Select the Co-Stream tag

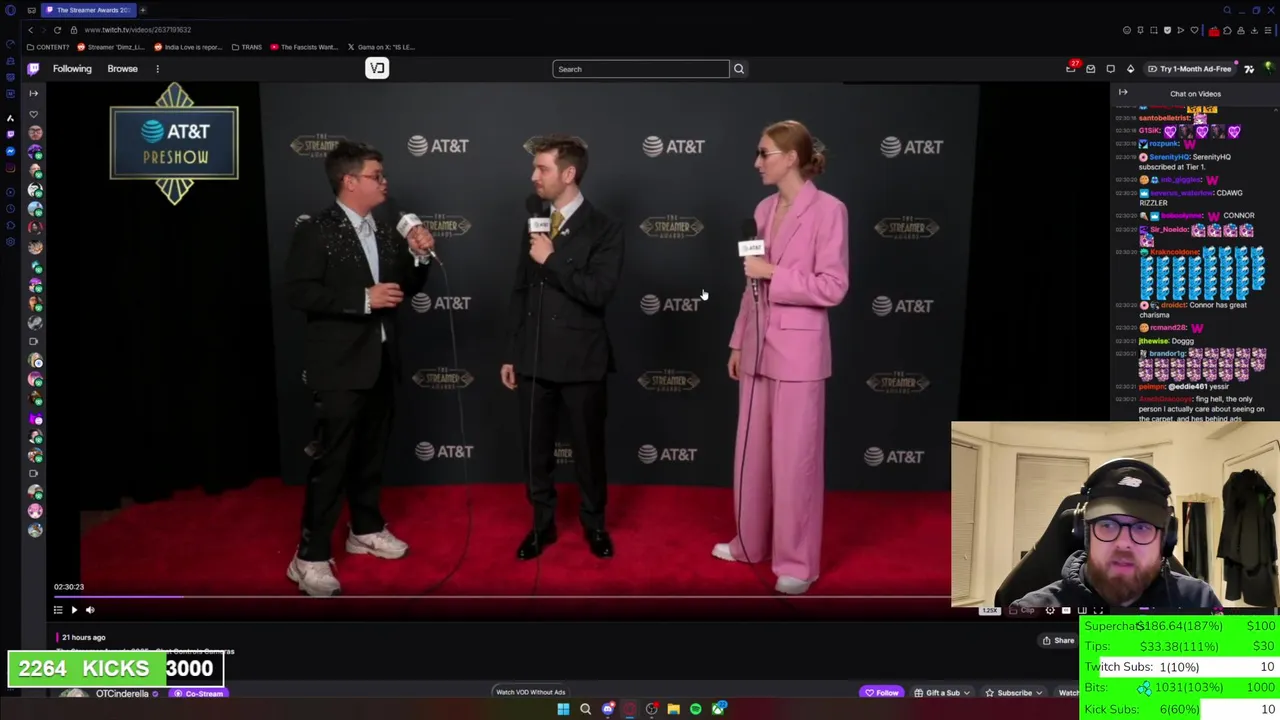click(x=198, y=694)
